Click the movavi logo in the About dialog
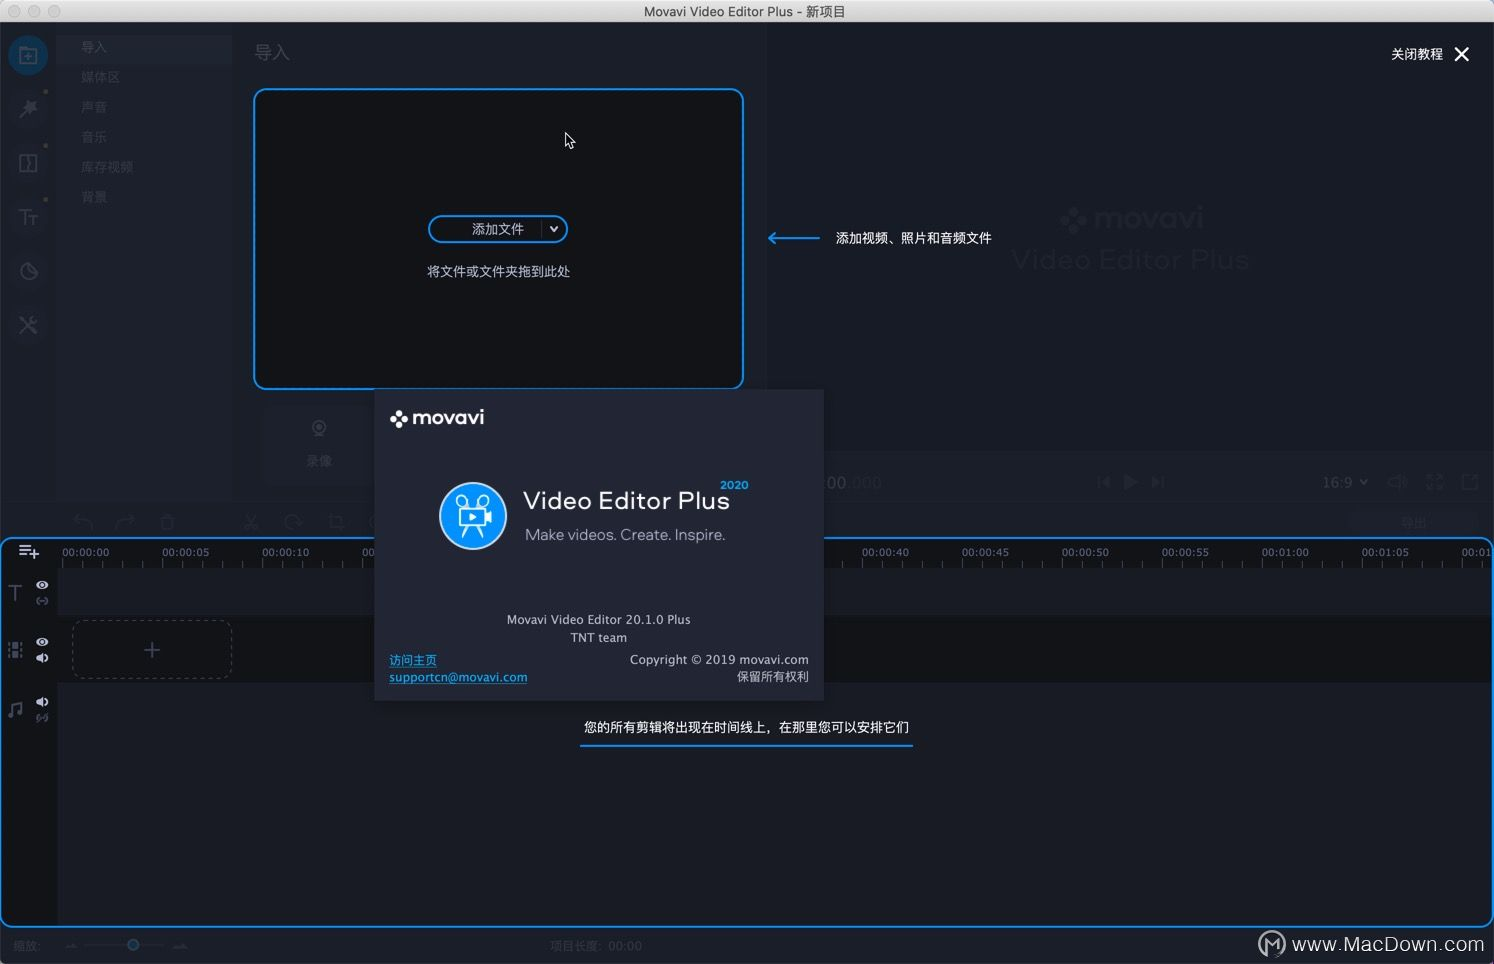The height and width of the screenshot is (964, 1494). tap(437, 418)
